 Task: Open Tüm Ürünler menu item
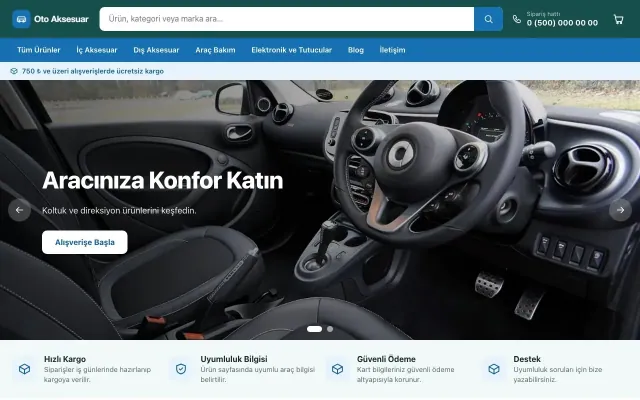(x=39, y=50)
